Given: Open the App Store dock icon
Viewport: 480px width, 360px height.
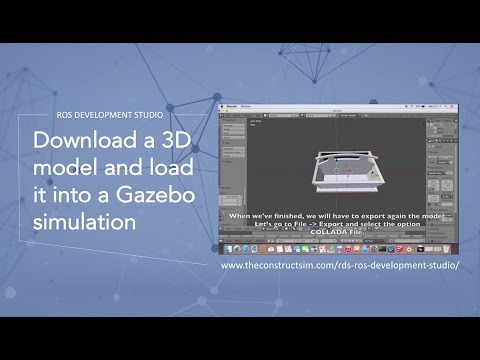Looking at the screenshot, I should click(365, 249).
